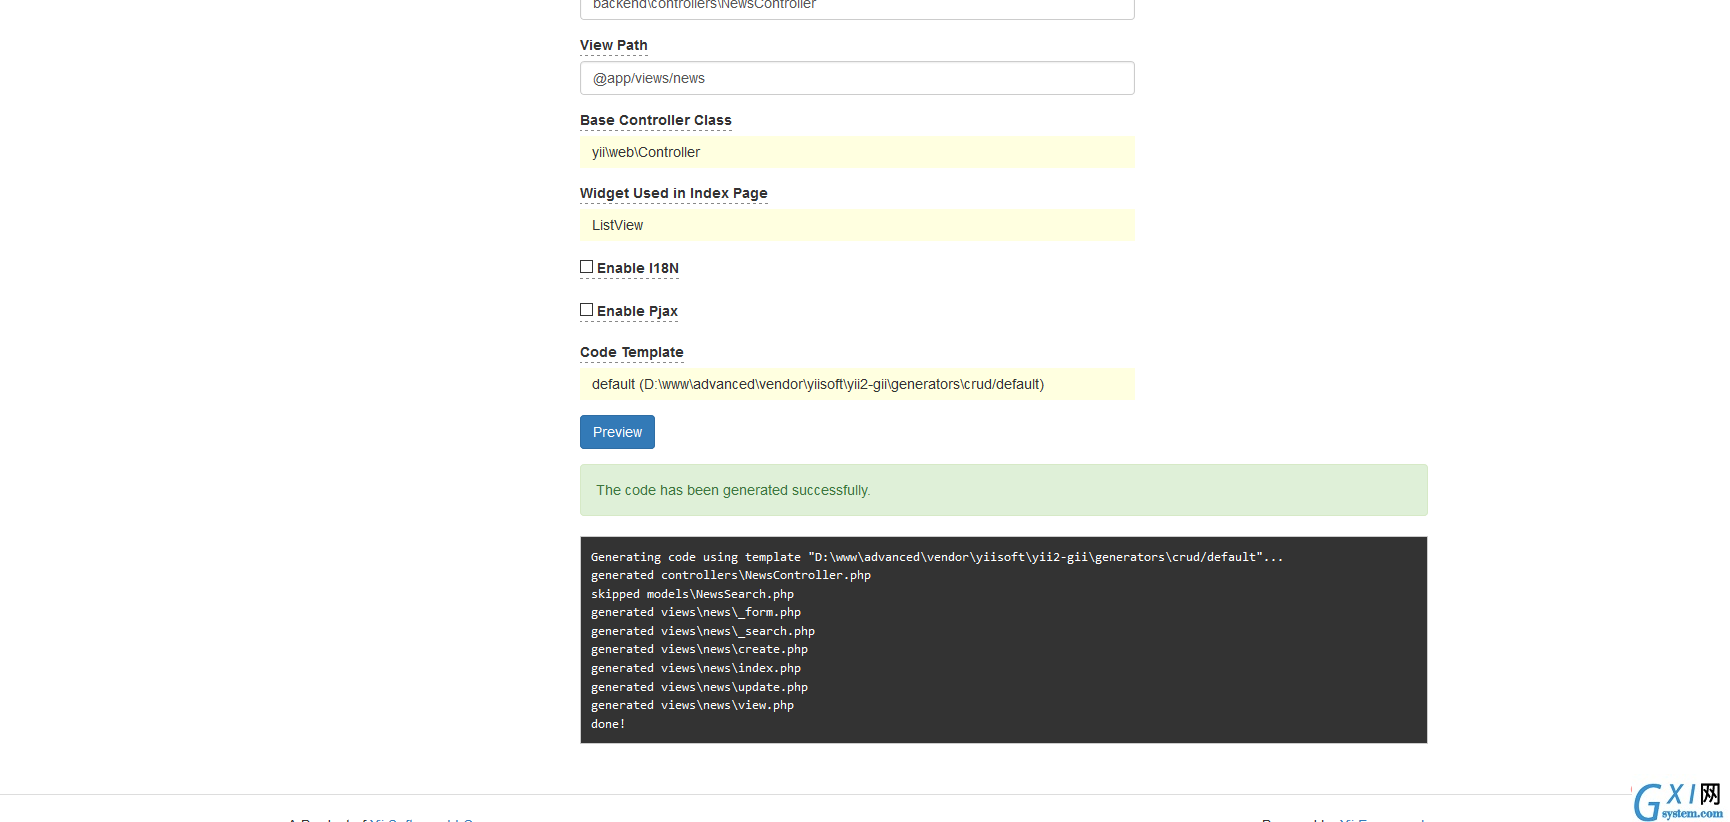Enable the I18N checkbox
1730x822 pixels.
587,267
